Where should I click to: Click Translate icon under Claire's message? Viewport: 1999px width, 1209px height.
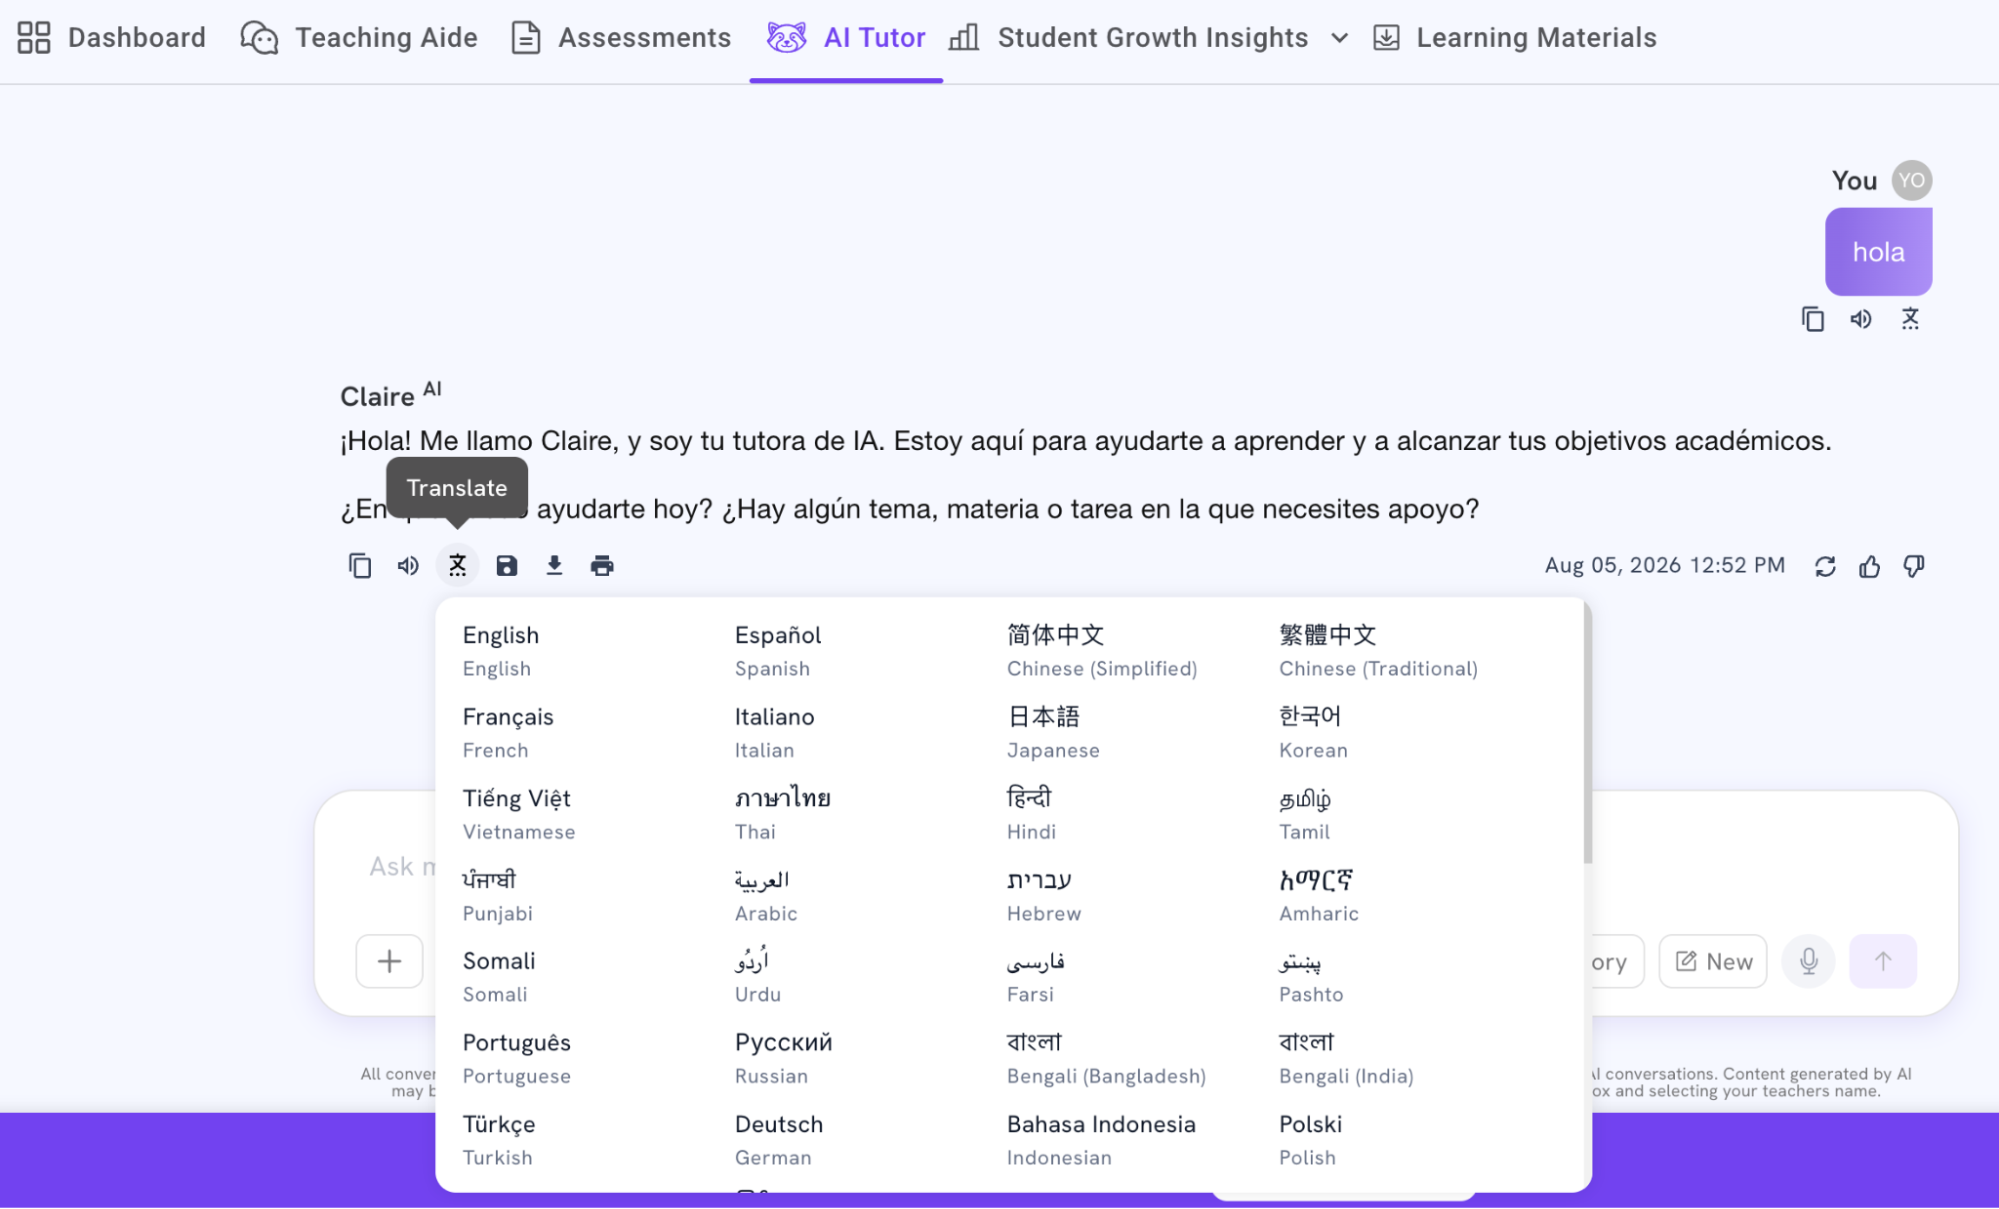click(457, 566)
